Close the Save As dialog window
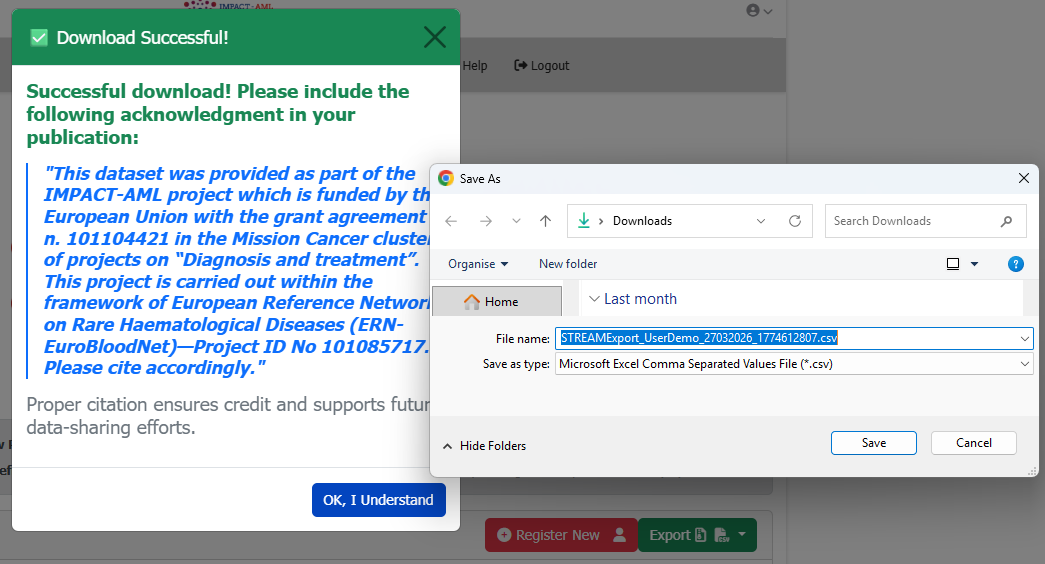1045x564 pixels. tap(1024, 178)
